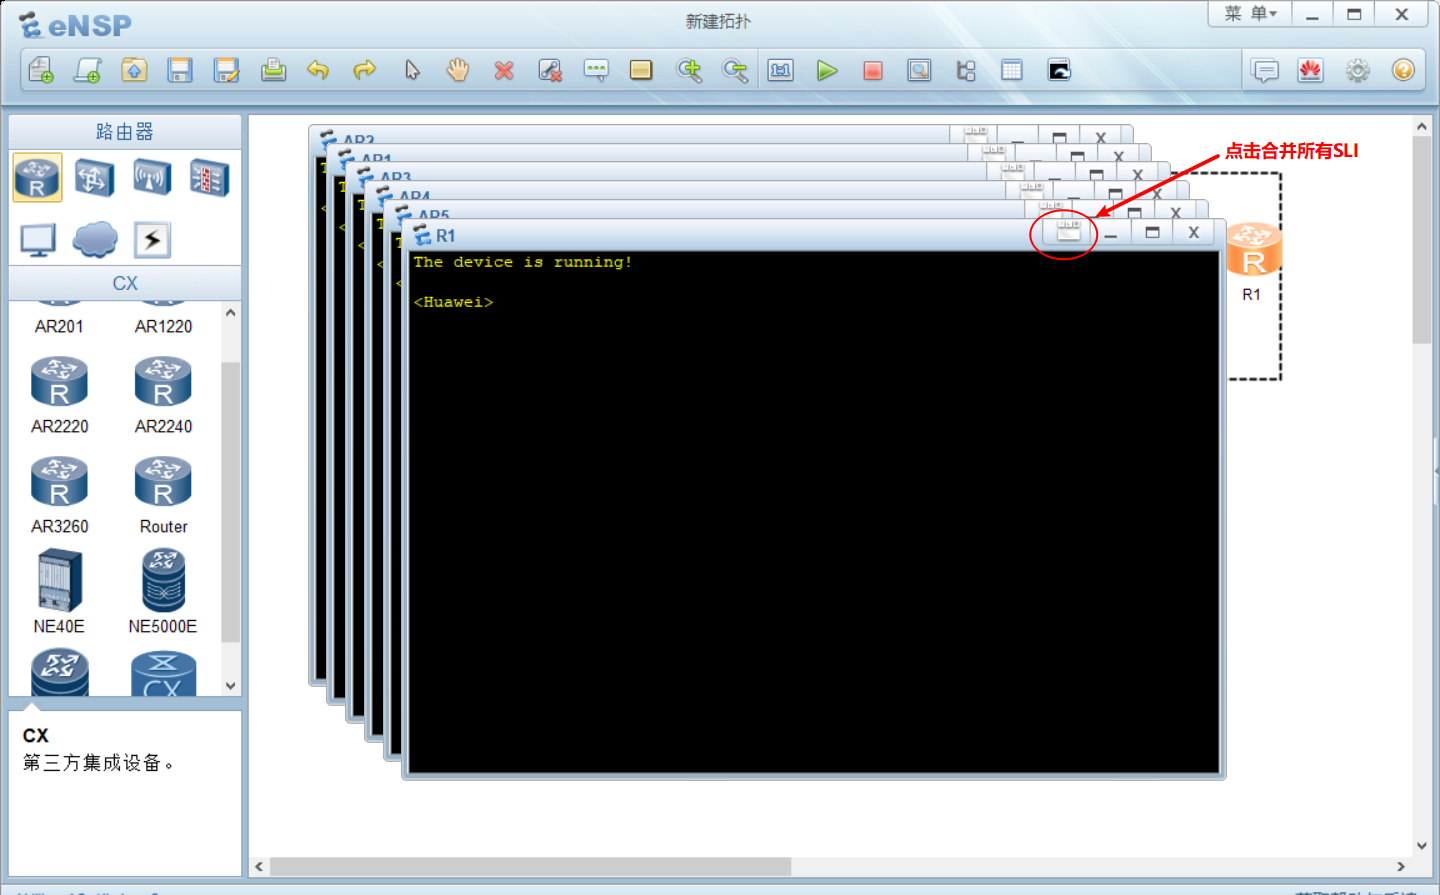The image size is (1440, 895).
Task: Select the router device category icon
Action: pos(38,178)
